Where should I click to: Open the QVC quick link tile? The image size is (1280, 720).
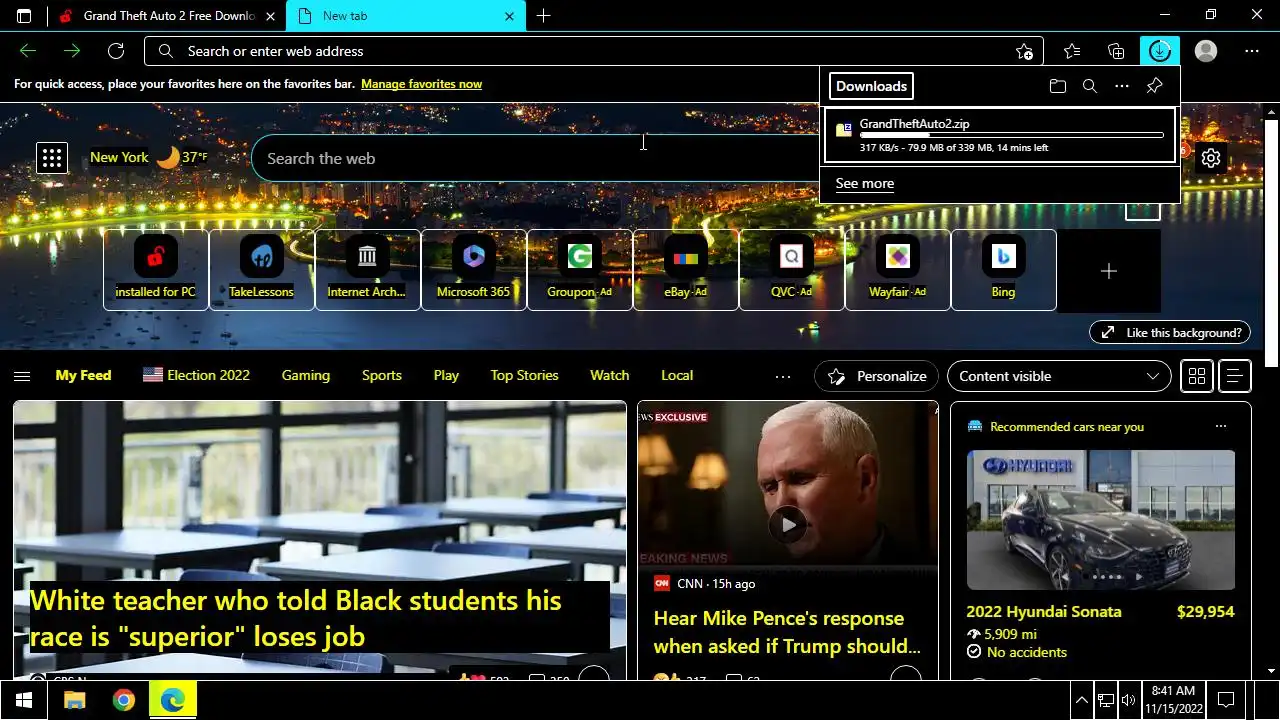tap(792, 270)
